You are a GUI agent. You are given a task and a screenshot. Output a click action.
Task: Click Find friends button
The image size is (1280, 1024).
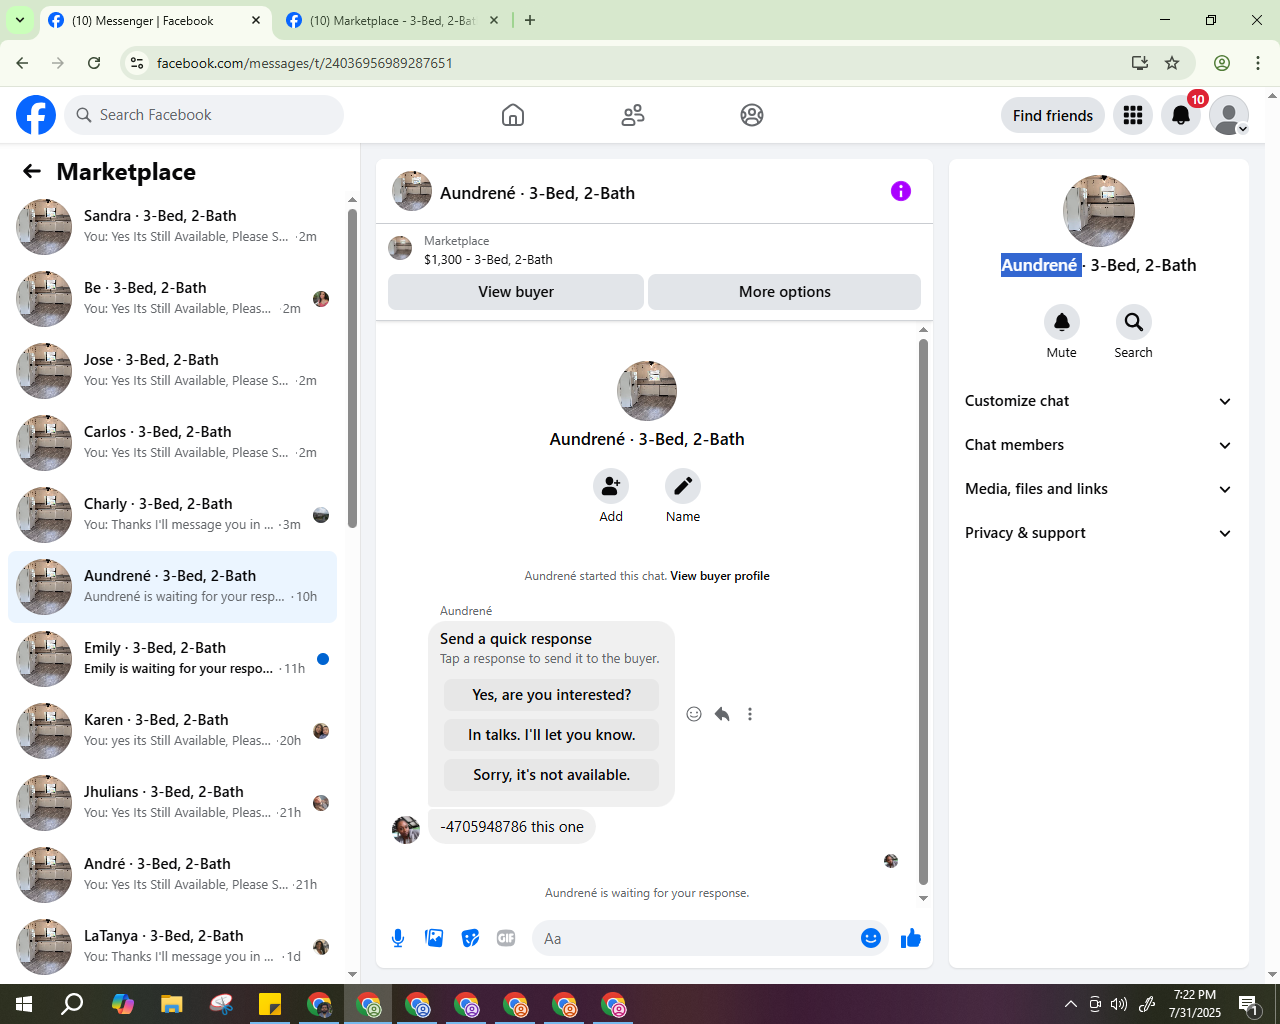tap(1053, 115)
